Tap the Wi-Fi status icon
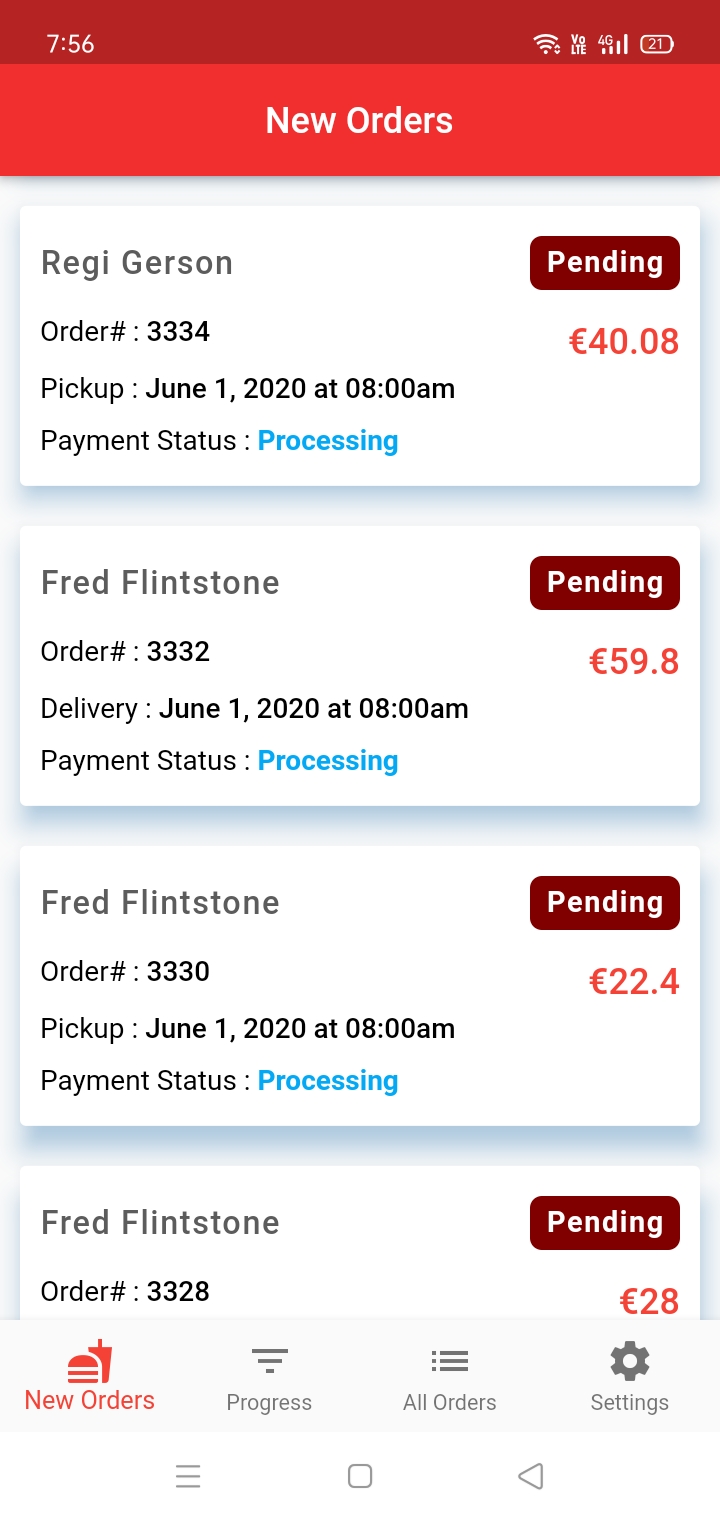 click(x=546, y=44)
